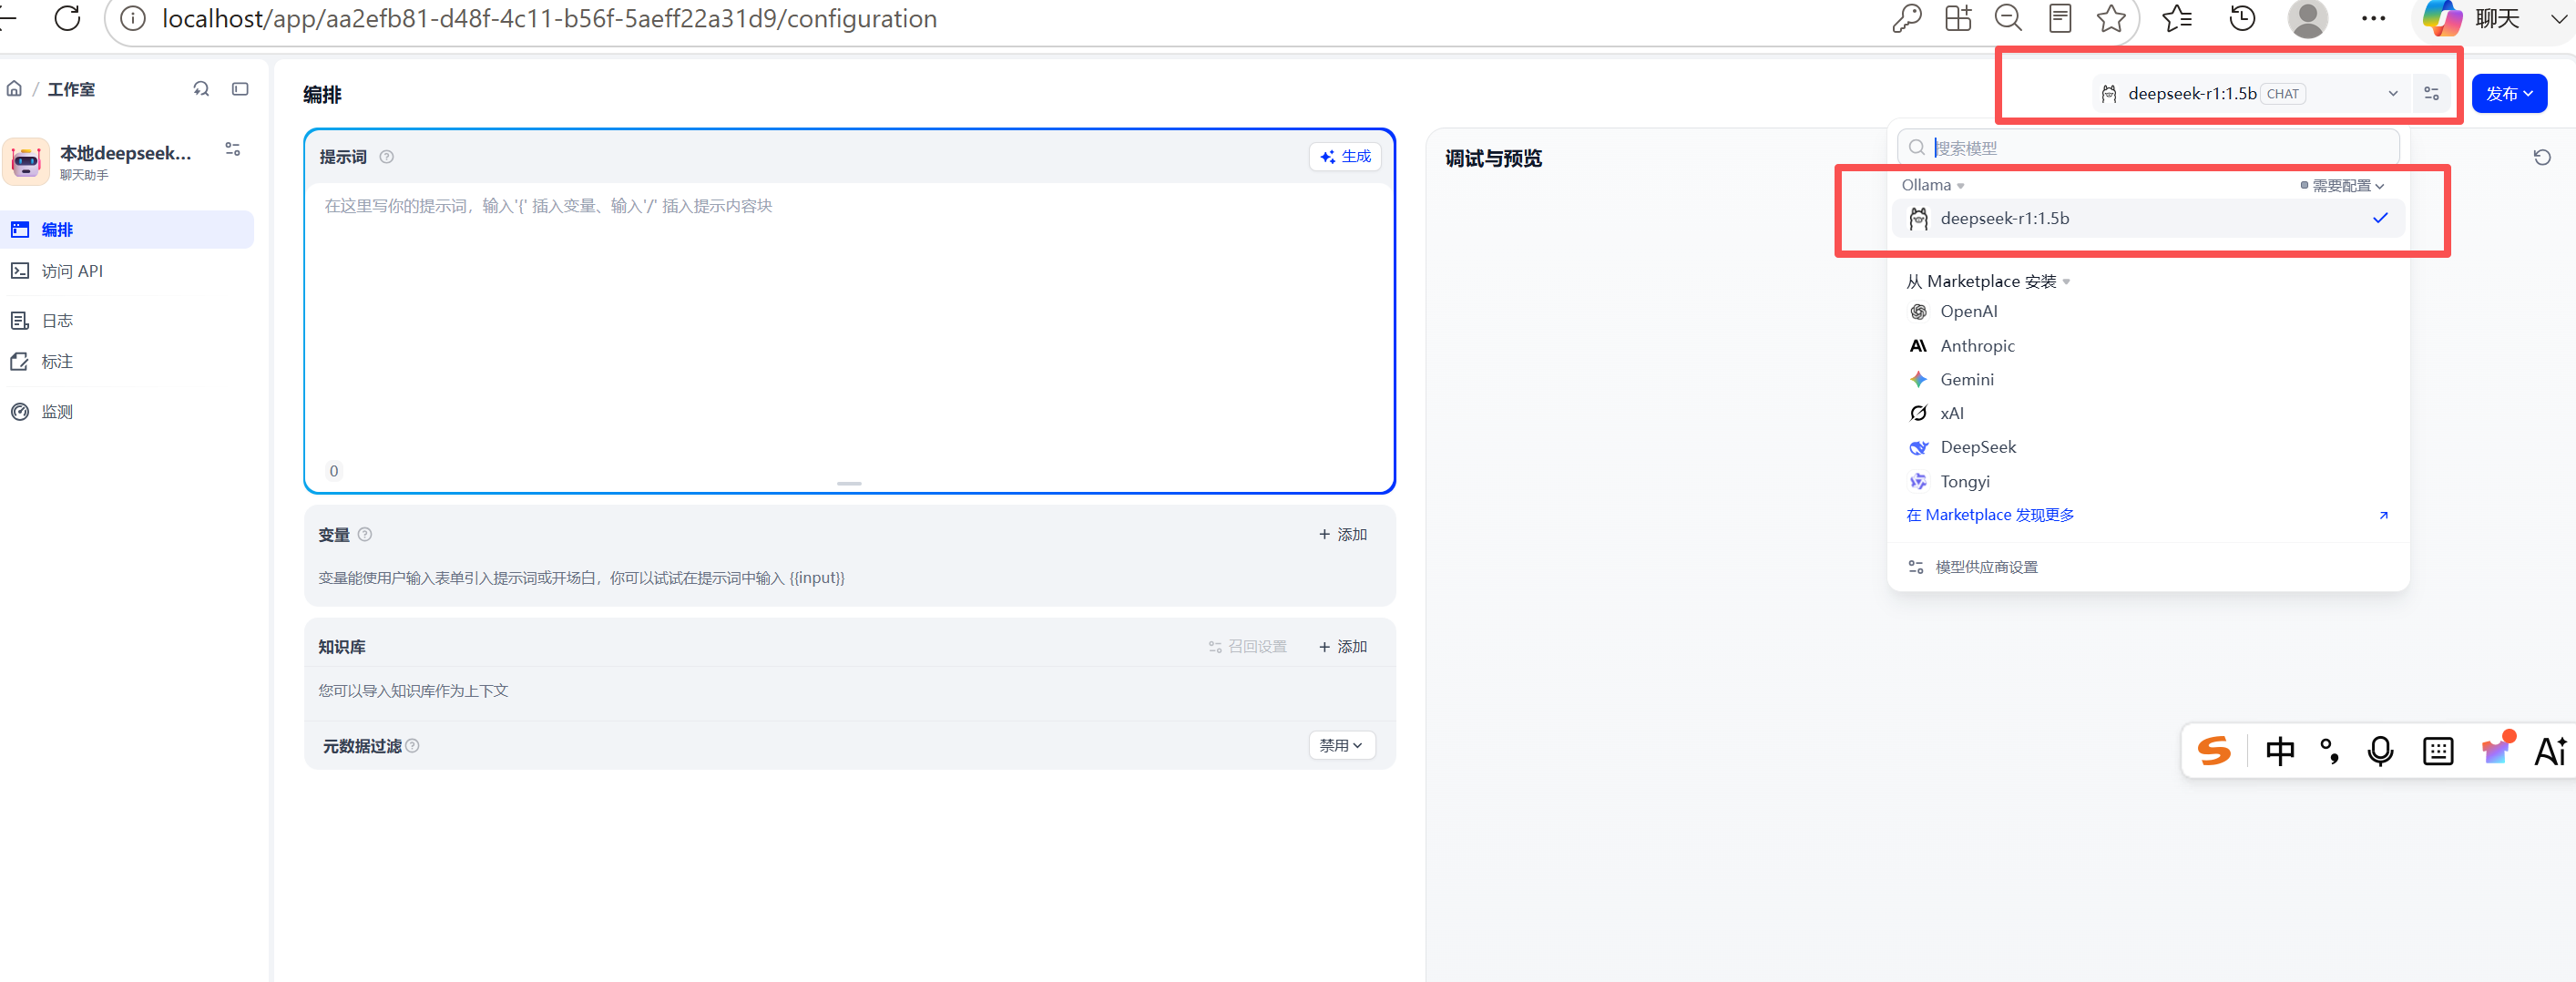Restart the debug preview with refresh icon

pyautogui.click(x=2542, y=157)
